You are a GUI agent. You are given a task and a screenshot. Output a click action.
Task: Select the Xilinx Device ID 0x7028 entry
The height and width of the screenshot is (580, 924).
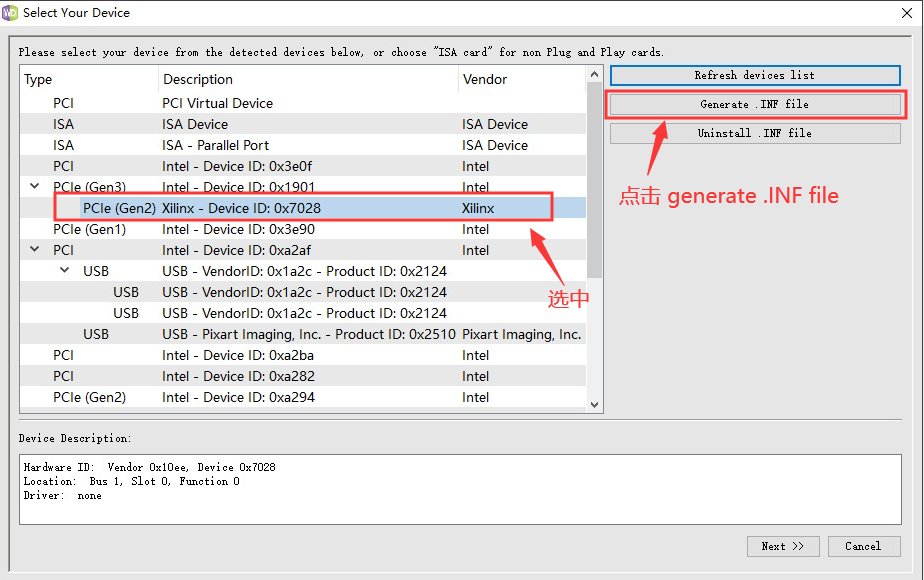[x=300, y=207]
